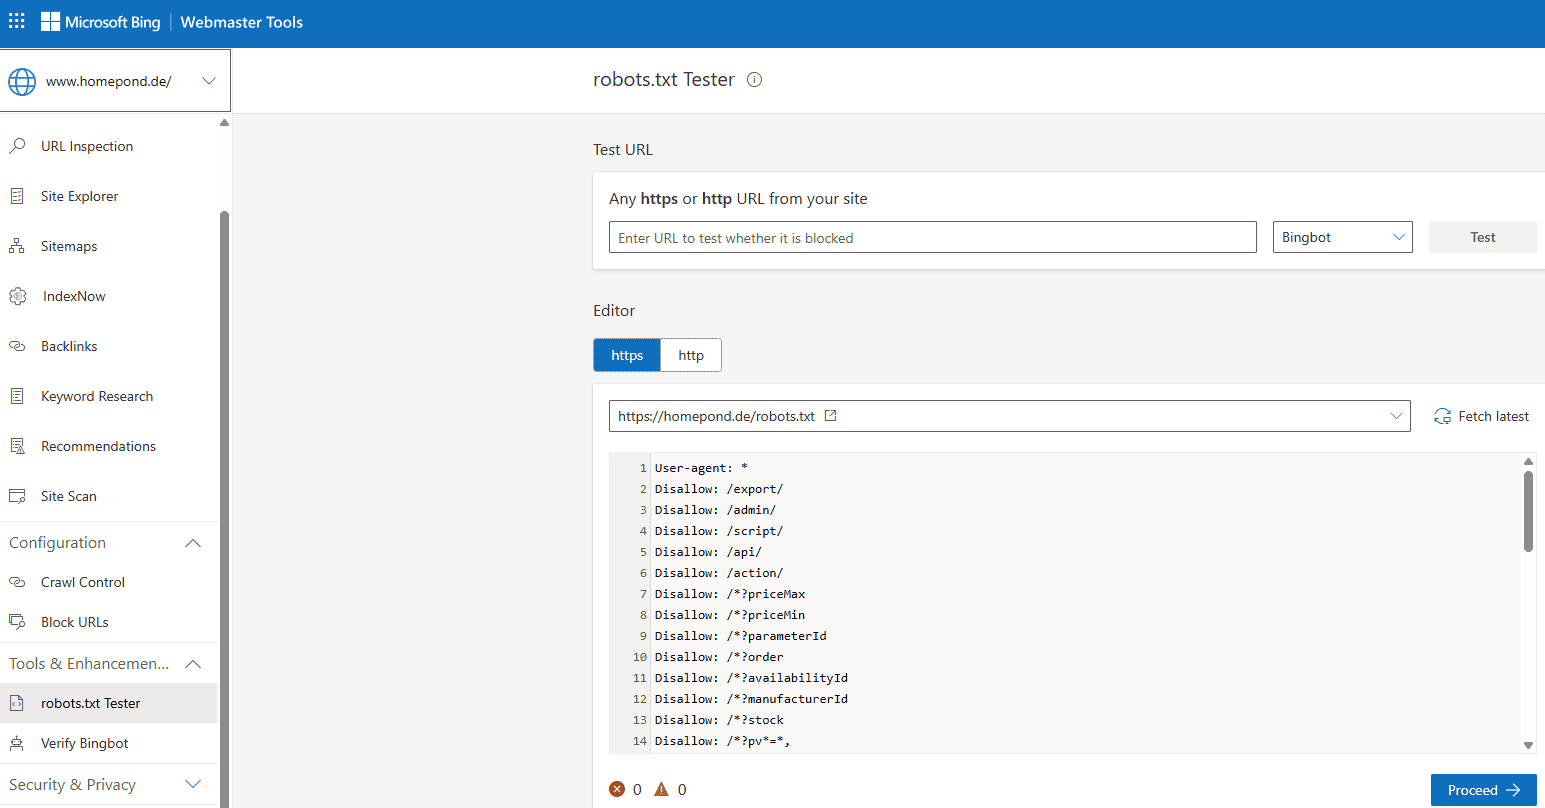
Task: Open URL Inspection from the sidebar
Action: tap(87, 146)
